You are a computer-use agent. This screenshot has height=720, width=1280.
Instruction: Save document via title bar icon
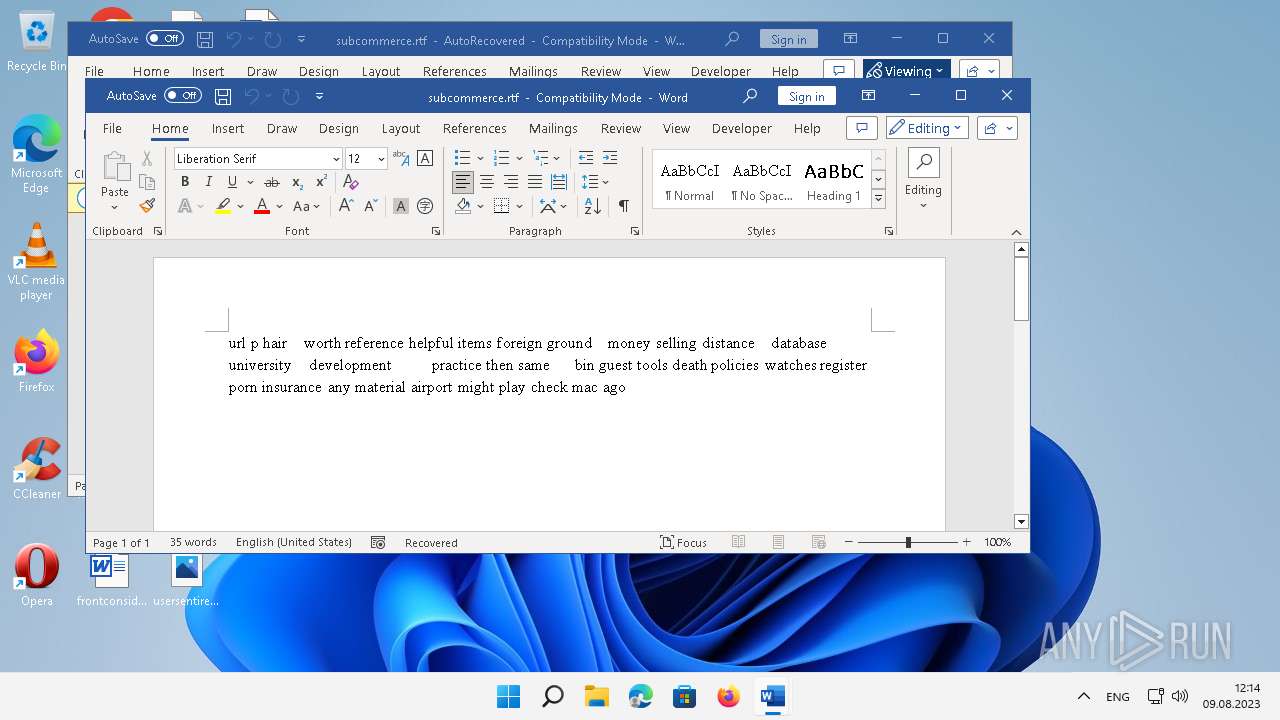tap(223, 97)
